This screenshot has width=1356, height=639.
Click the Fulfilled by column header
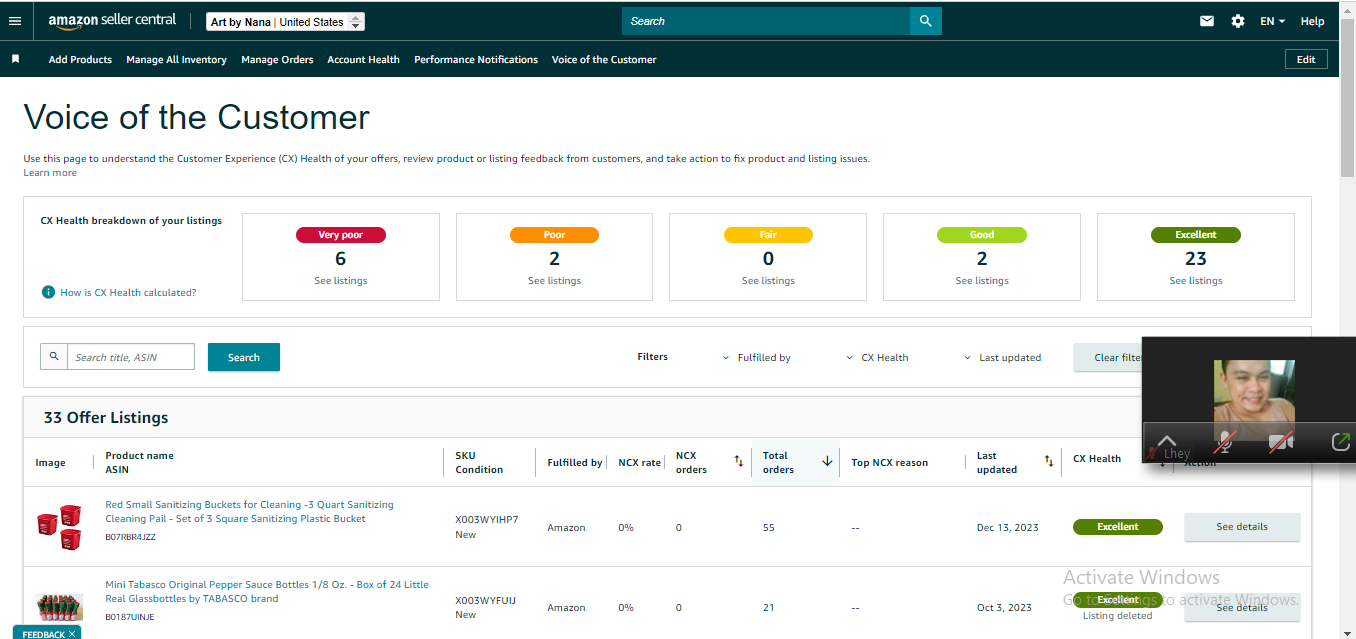[574, 462]
